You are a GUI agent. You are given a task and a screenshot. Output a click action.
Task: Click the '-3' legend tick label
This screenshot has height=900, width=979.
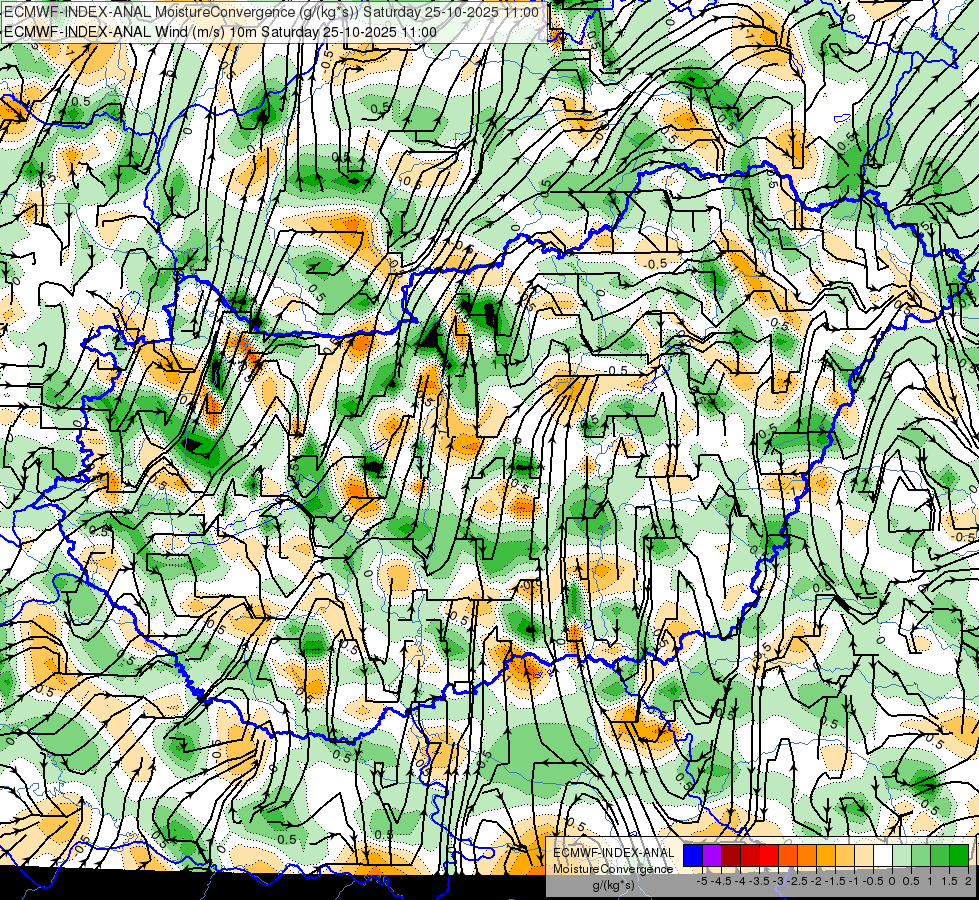(x=778, y=881)
